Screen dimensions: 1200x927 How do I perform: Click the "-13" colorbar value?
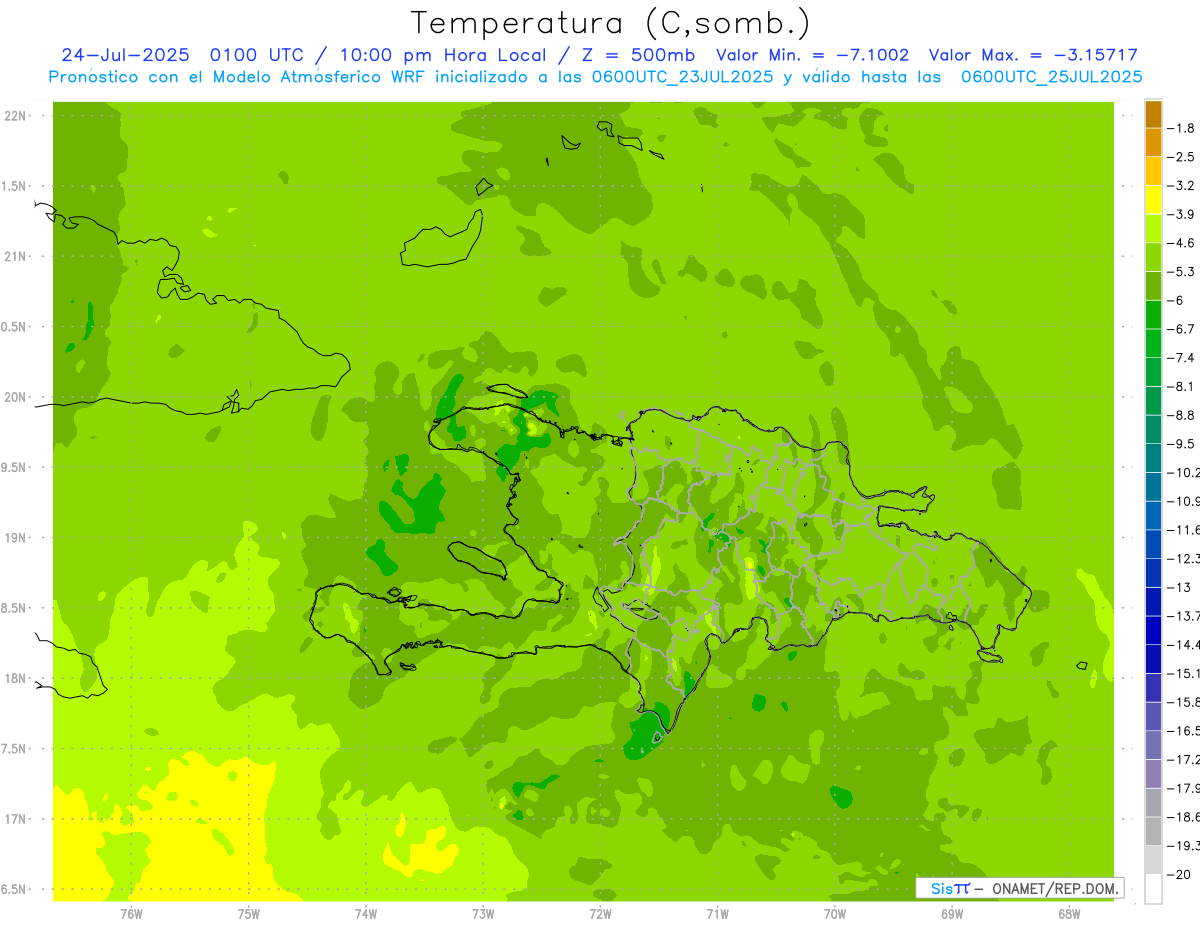tap(1179, 587)
